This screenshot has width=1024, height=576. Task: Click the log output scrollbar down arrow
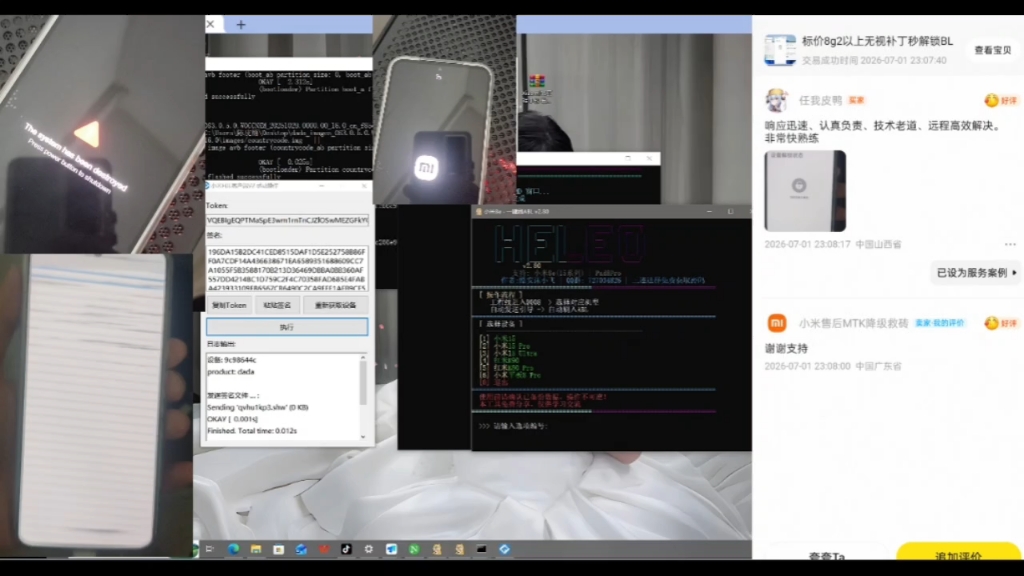[x=363, y=436]
